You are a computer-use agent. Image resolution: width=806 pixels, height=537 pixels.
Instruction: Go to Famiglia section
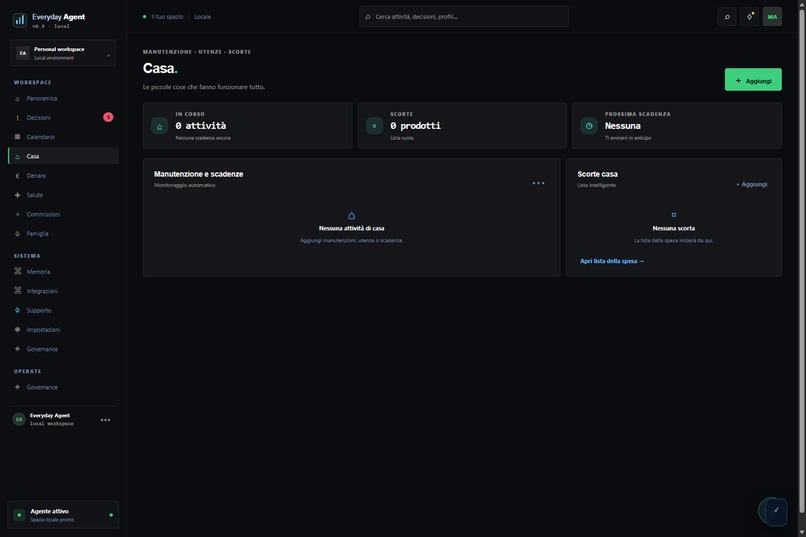point(63,233)
